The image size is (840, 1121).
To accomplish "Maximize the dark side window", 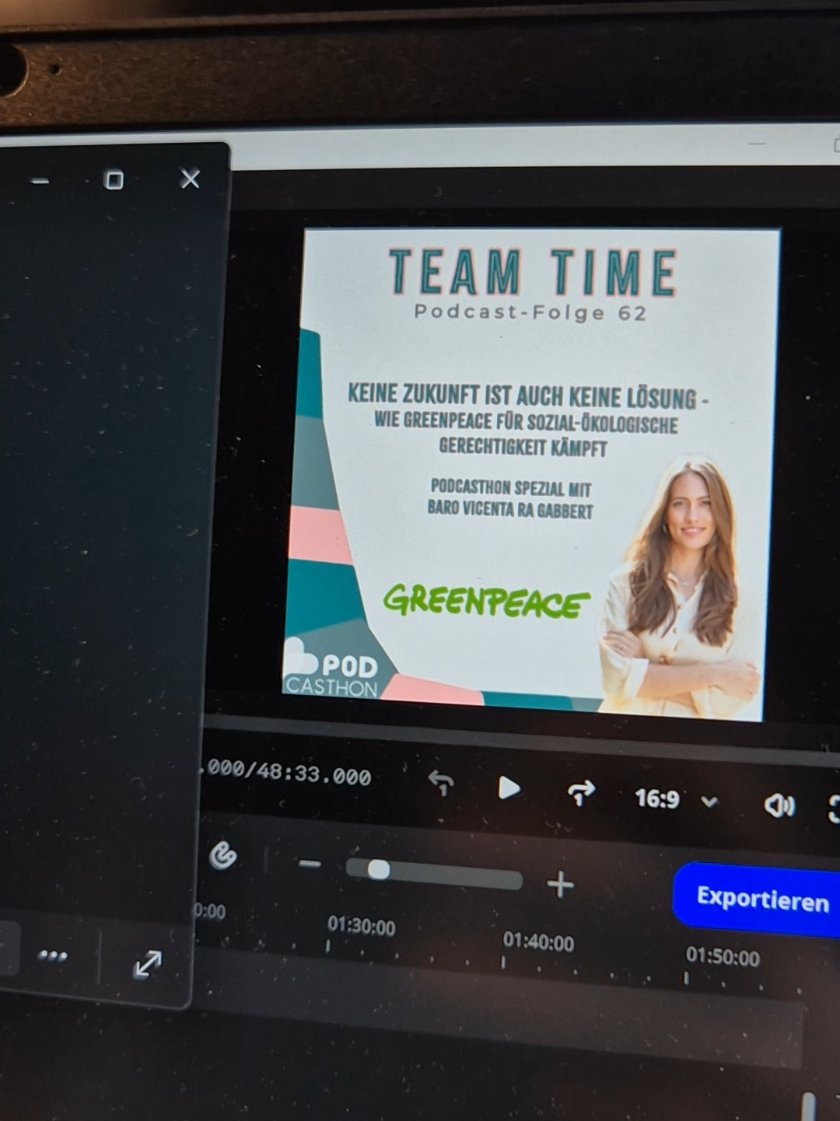I will pyautogui.click(x=114, y=179).
